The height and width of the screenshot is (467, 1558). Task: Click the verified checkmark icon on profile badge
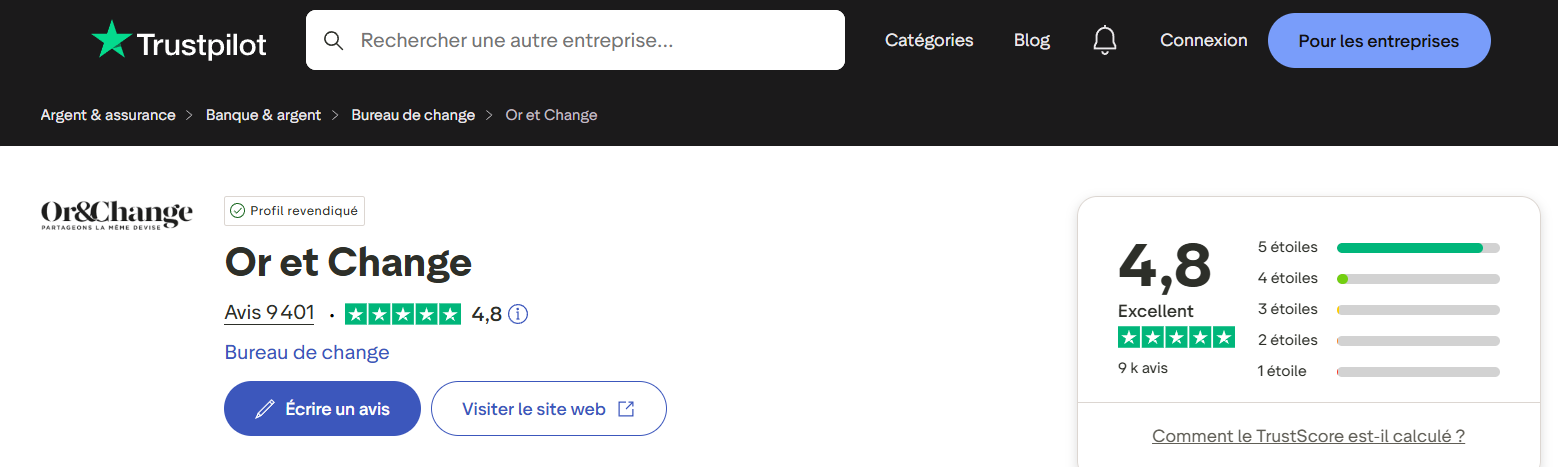coord(237,211)
